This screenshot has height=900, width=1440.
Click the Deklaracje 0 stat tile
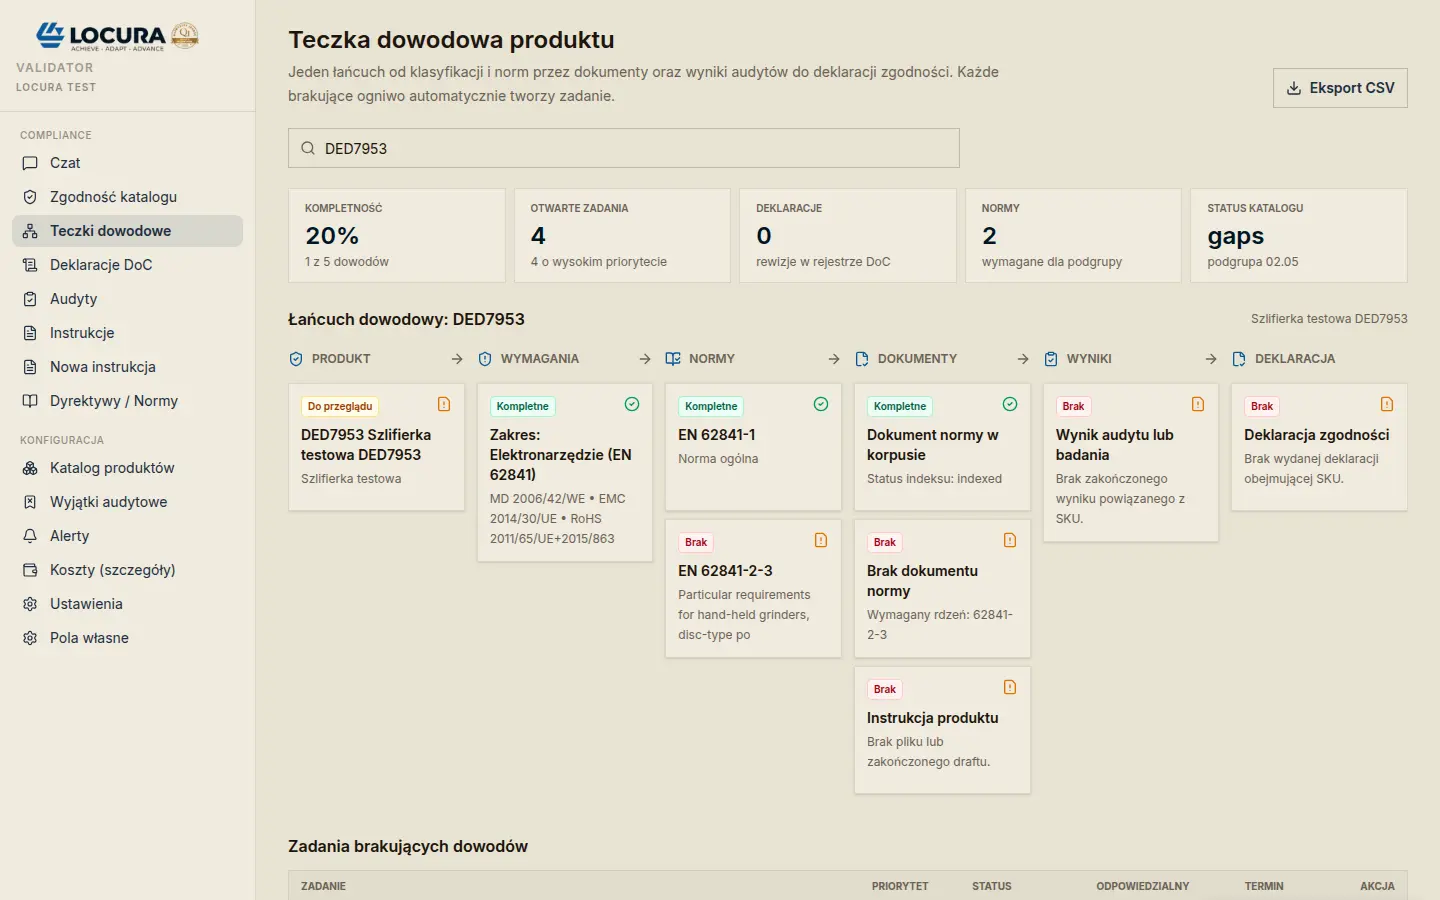coord(848,236)
